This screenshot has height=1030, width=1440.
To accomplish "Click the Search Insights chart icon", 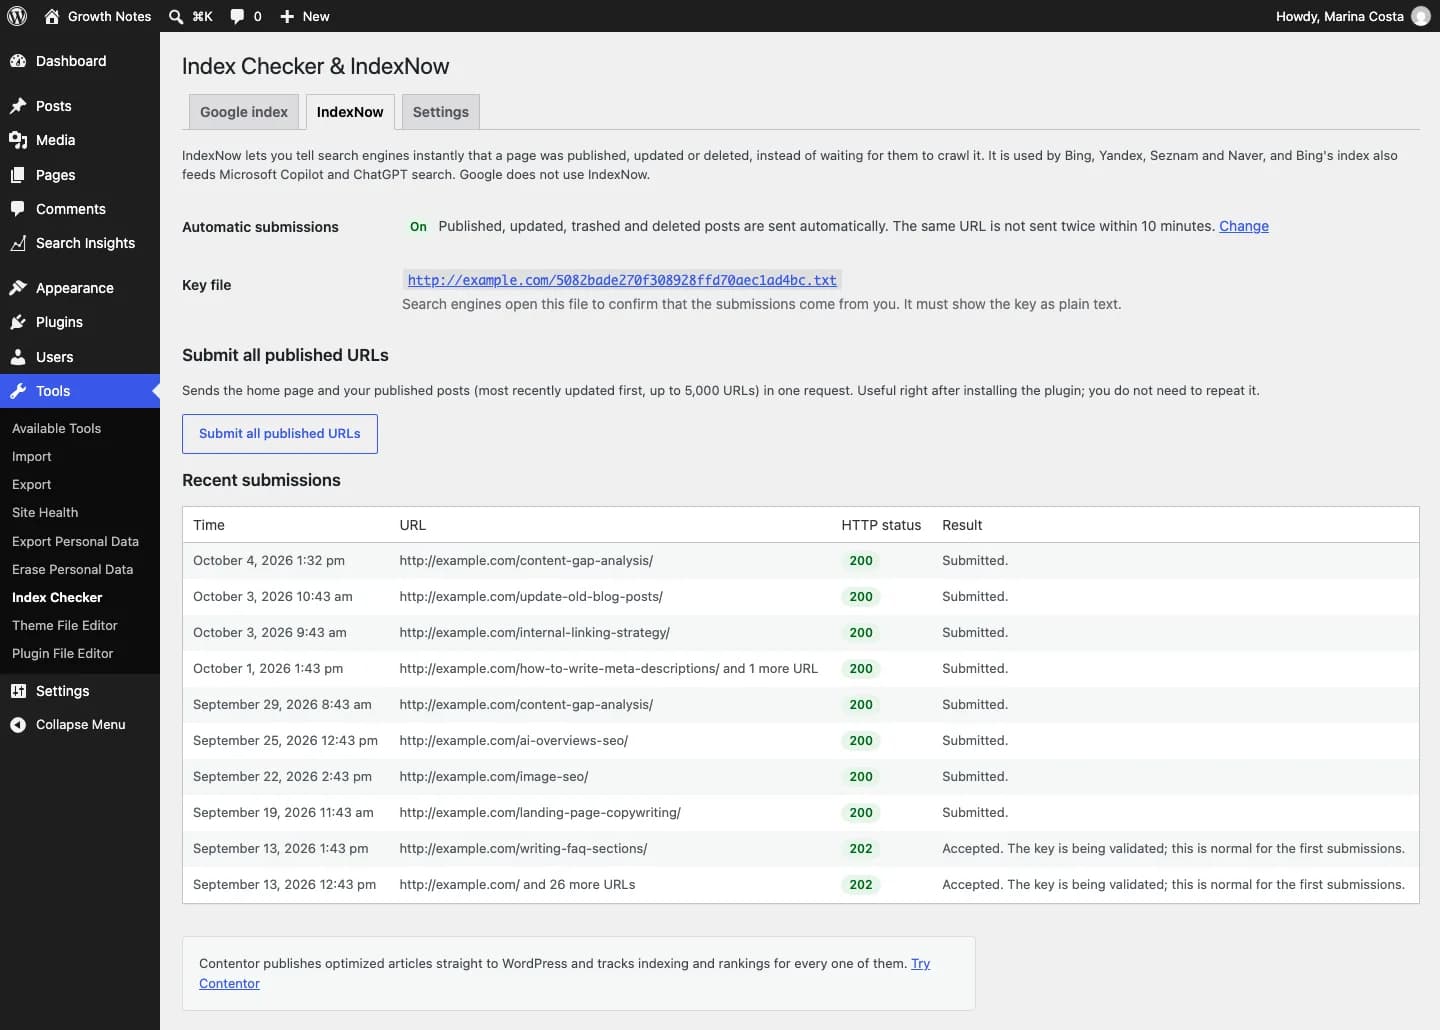I will point(18,243).
